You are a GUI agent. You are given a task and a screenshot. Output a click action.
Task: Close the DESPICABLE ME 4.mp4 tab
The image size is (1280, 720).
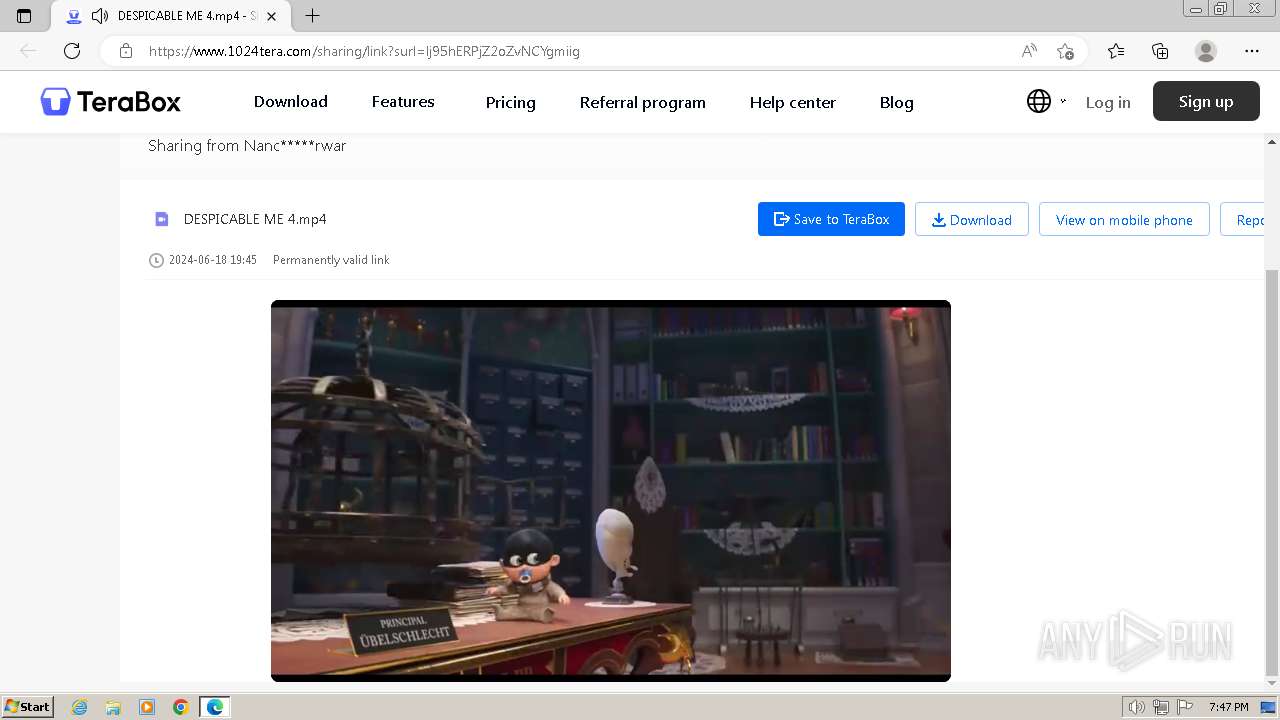[271, 16]
